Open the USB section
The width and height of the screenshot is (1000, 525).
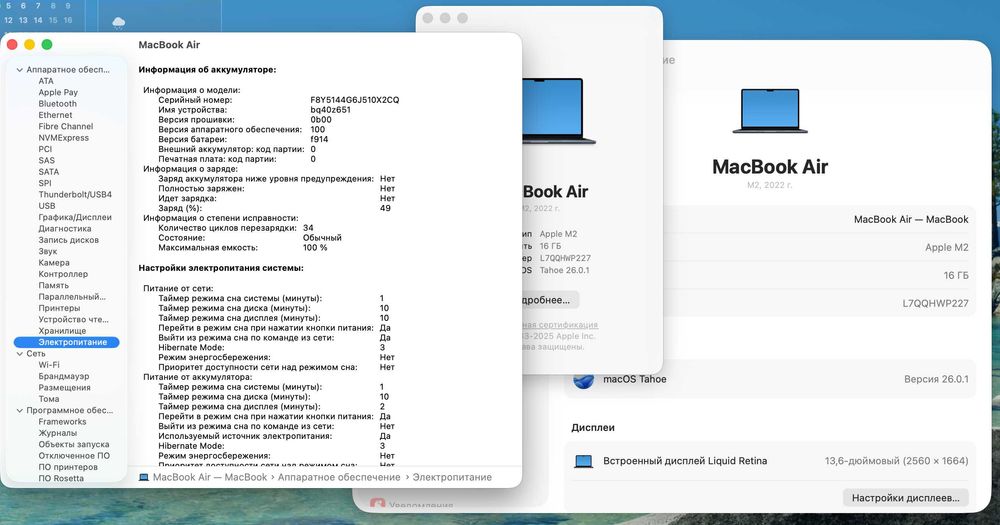pyautogui.click(x=47, y=206)
